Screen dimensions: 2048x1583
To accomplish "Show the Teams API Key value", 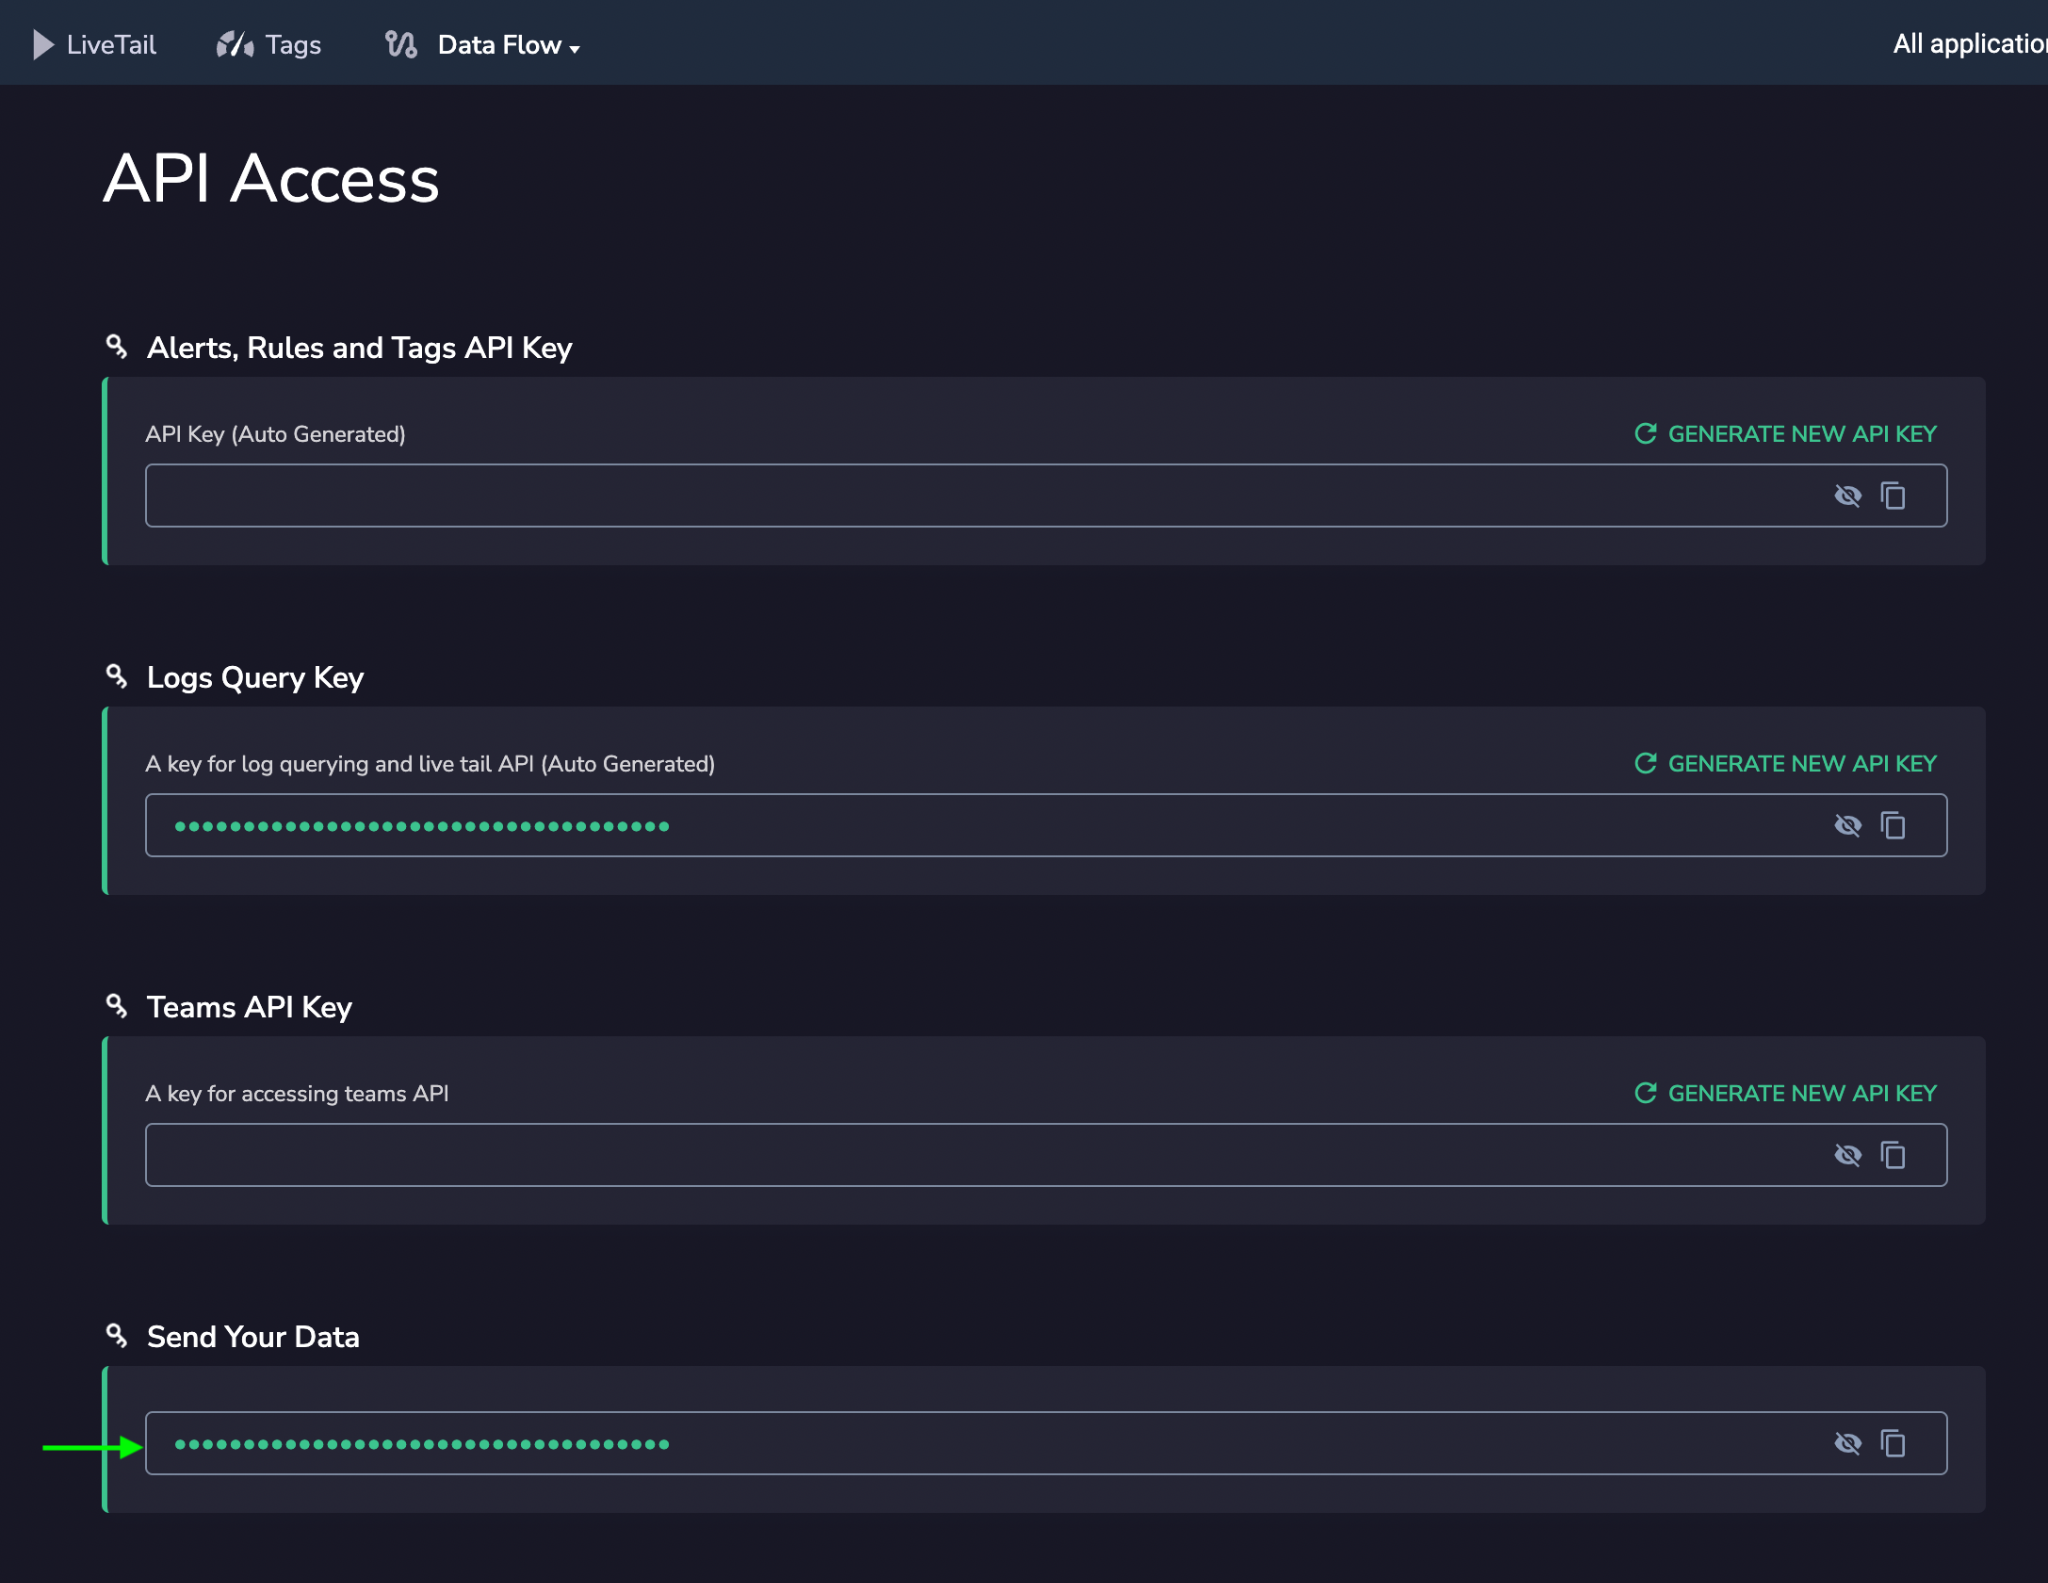I will coord(1847,1156).
